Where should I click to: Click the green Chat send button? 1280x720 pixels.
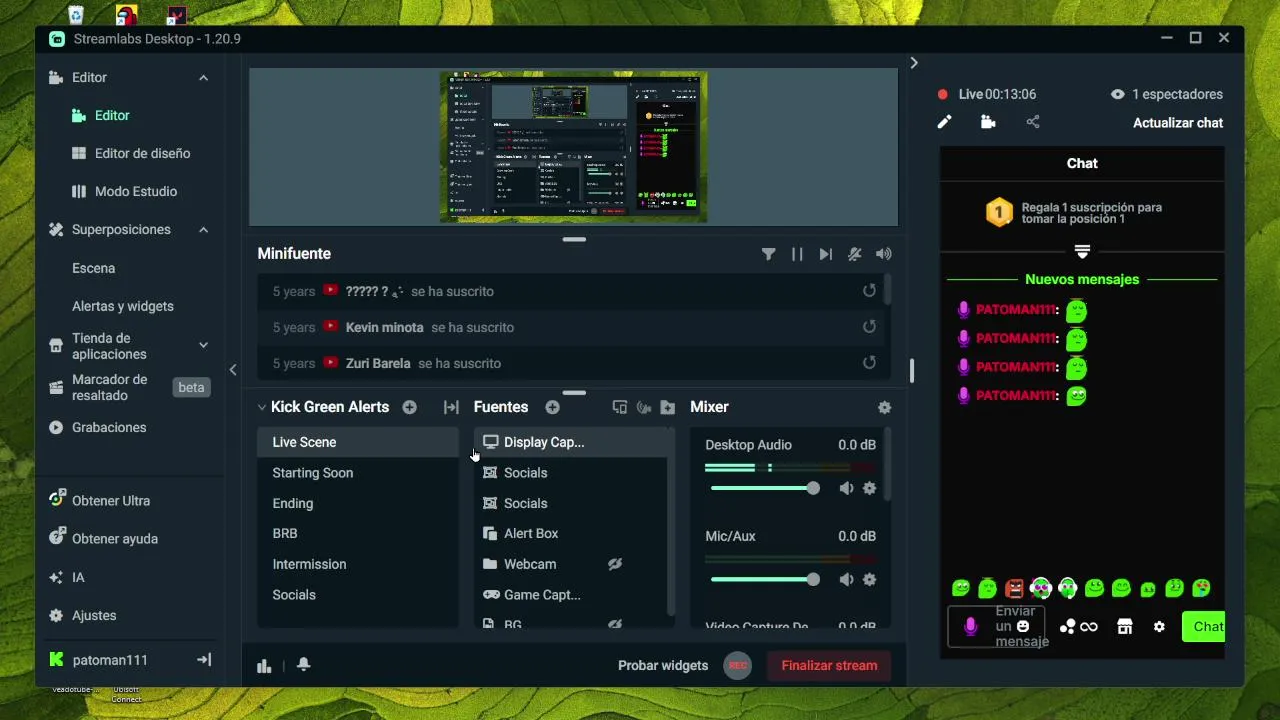(x=1203, y=627)
